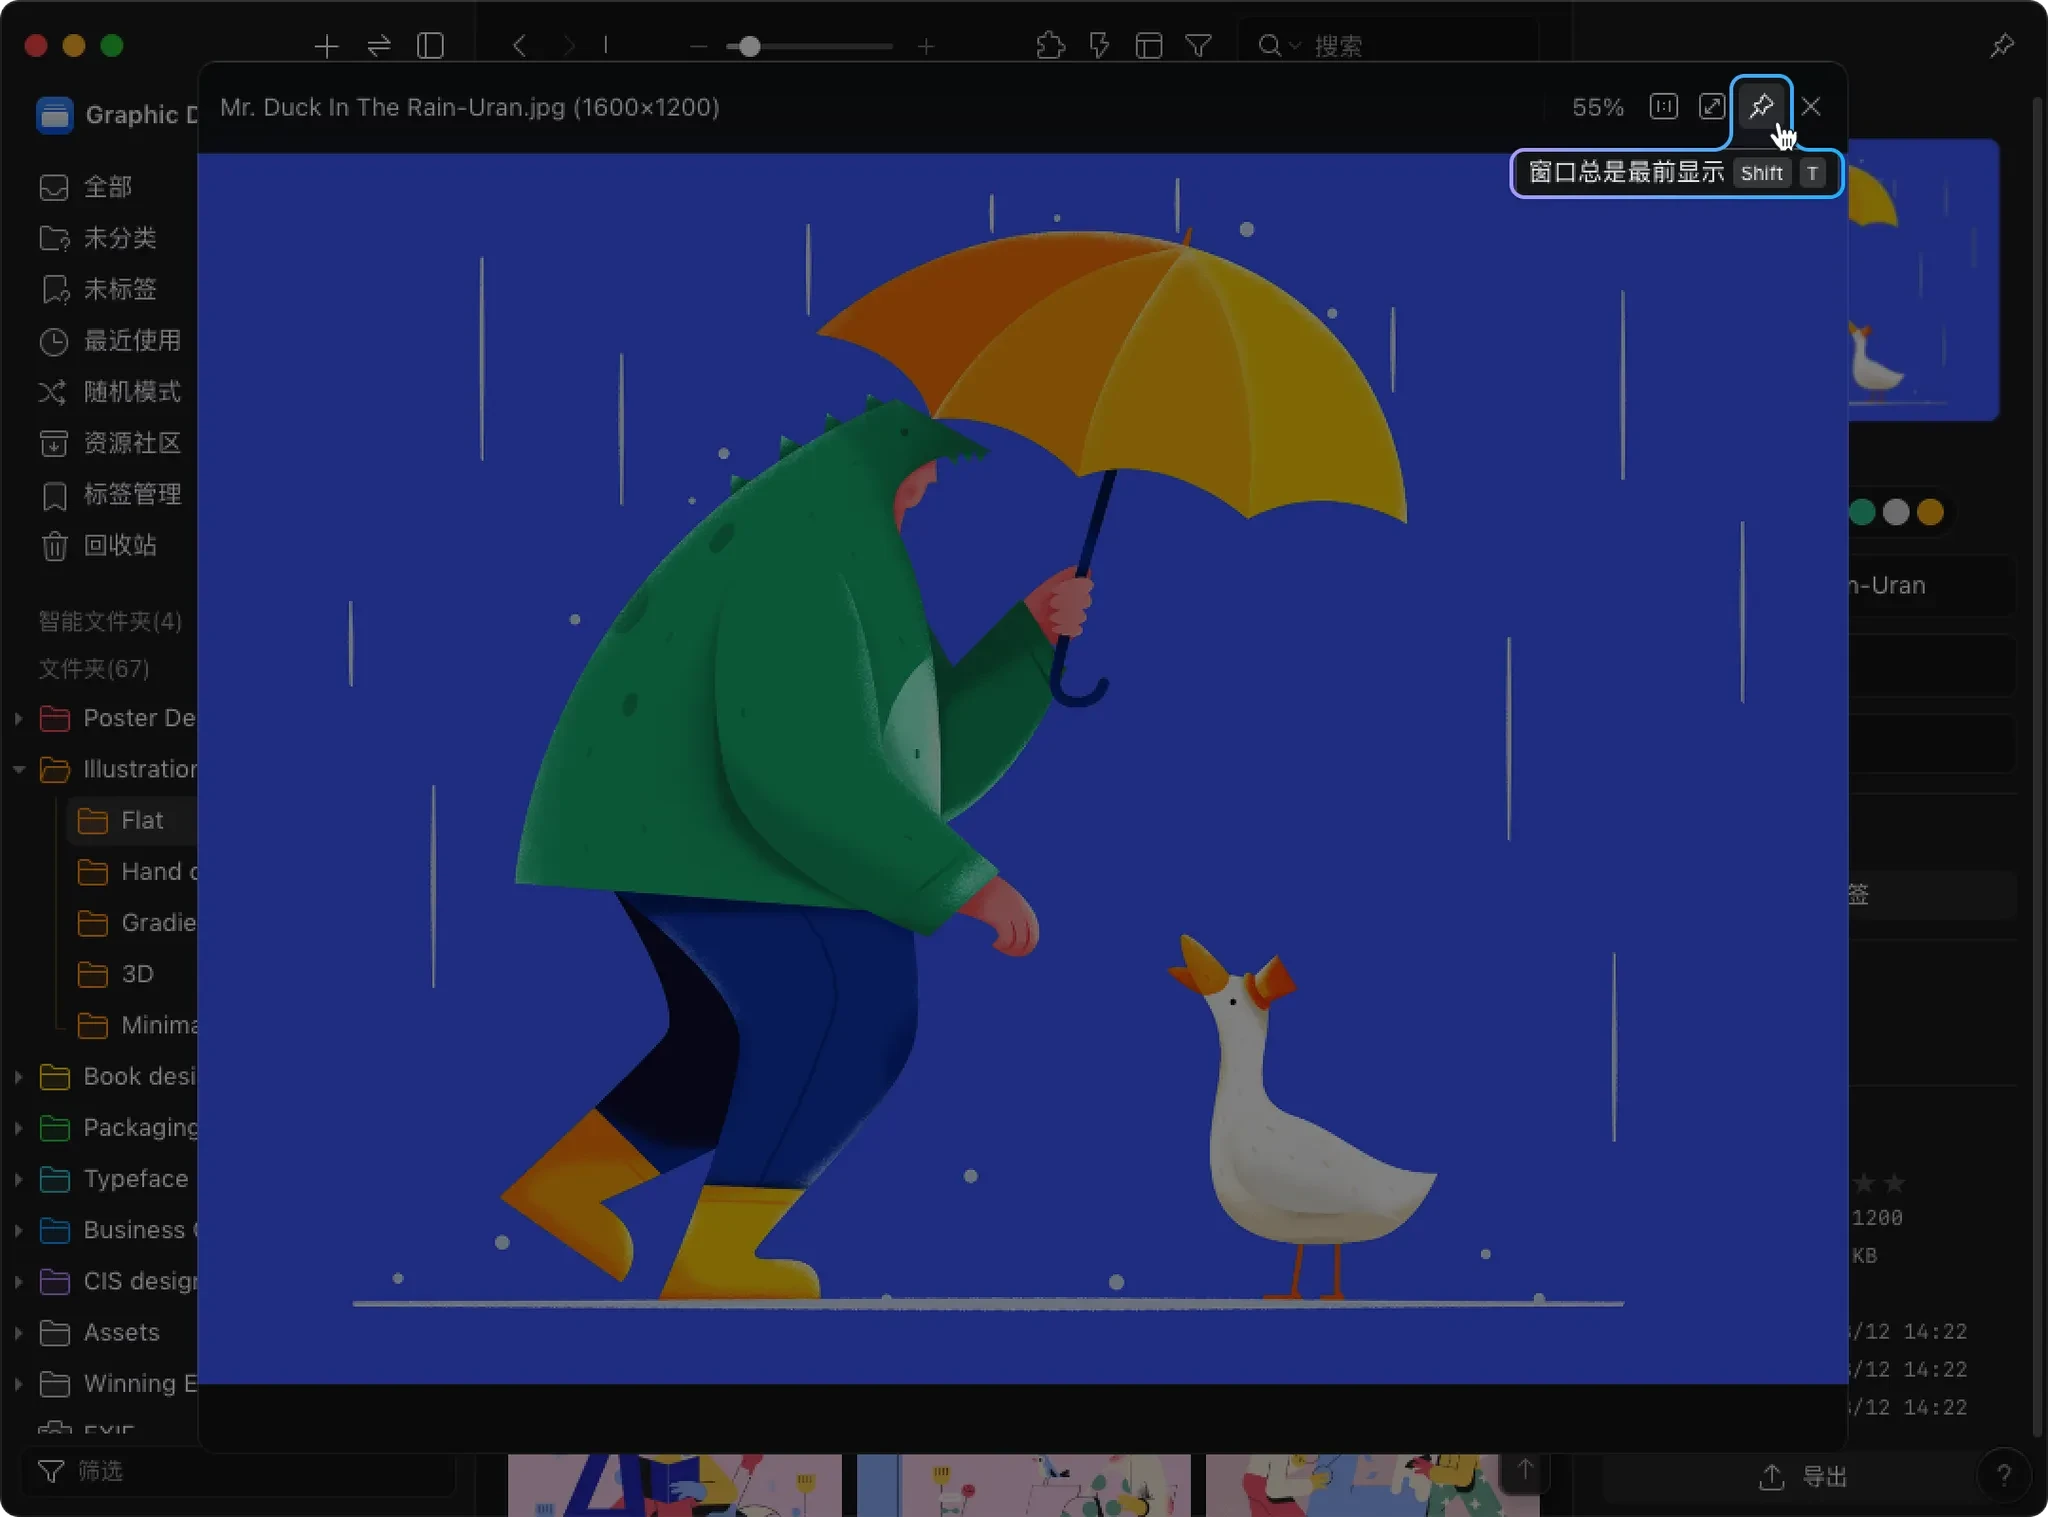The height and width of the screenshot is (1517, 2048).
Task: Expand the Book desi... folder arrow
Action: (x=18, y=1077)
